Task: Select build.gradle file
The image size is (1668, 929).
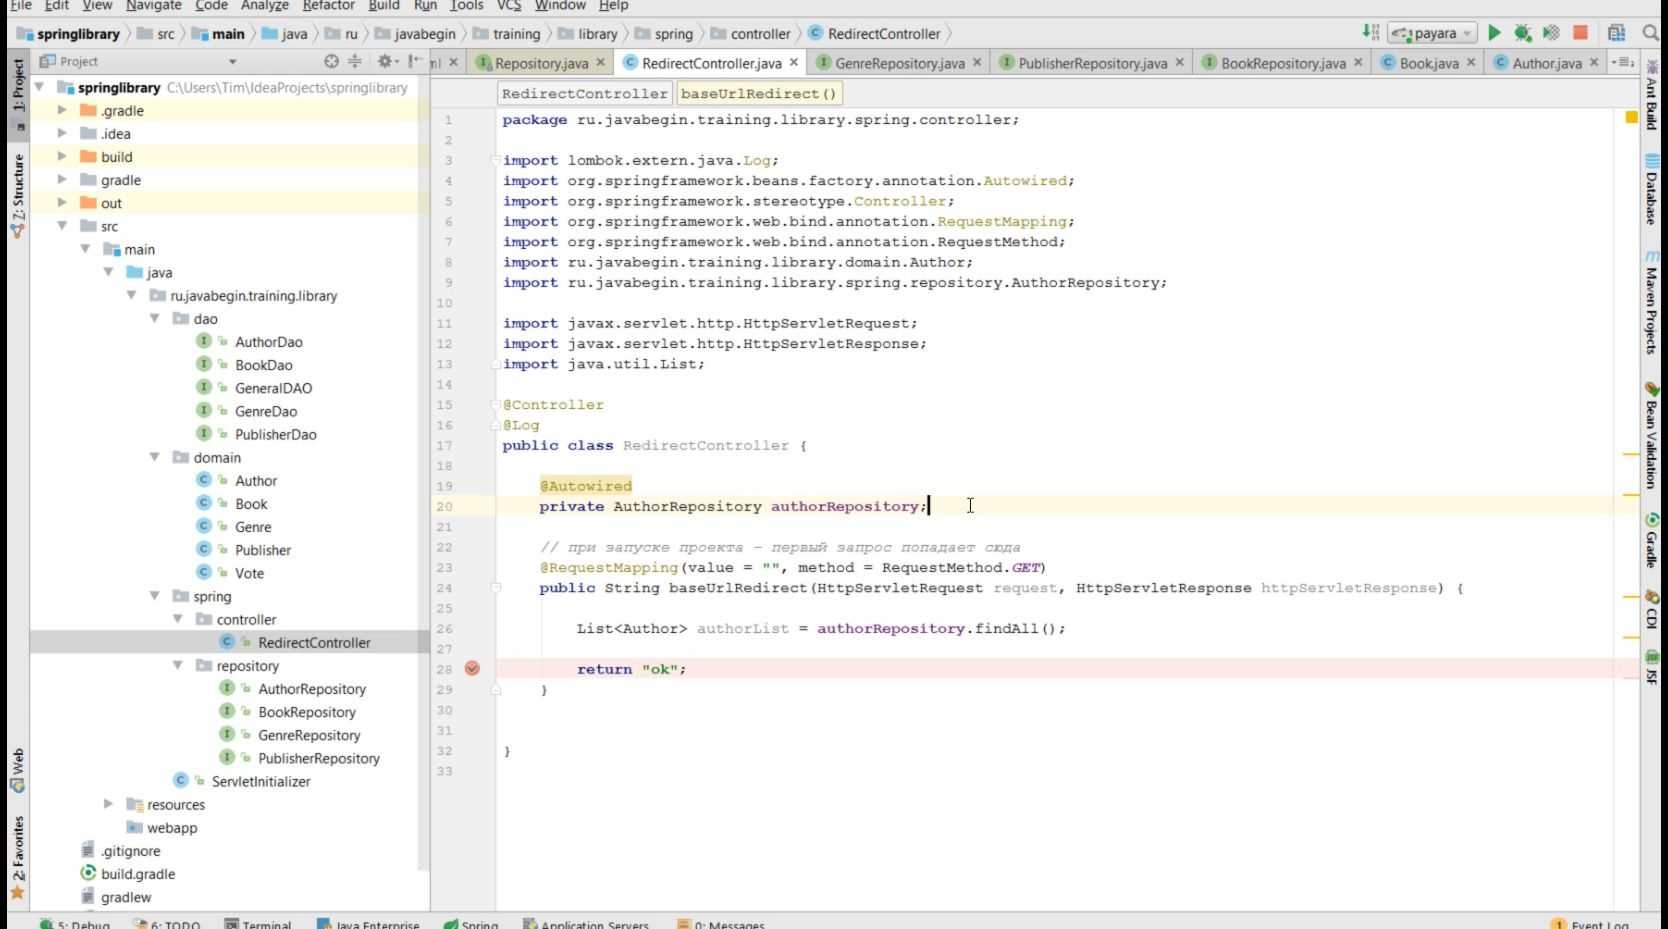Action: pos(138,874)
